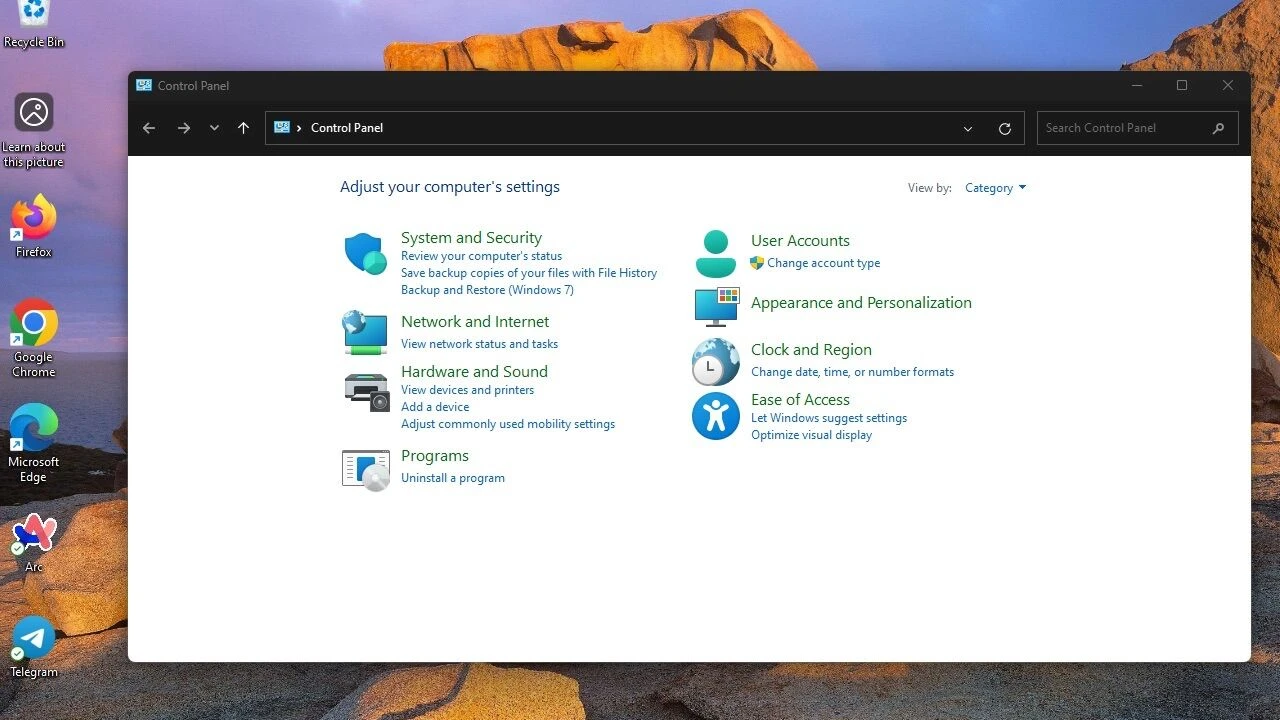Open Change account type link
The height and width of the screenshot is (720, 1280).
pyautogui.click(x=823, y=263)
